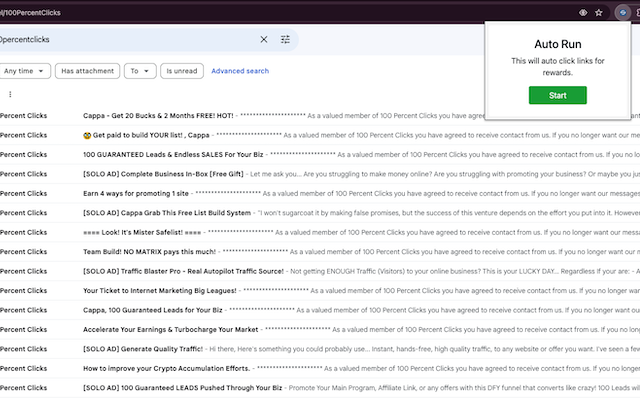The width and height of the screenshot is (640, 400).
Task: Click popup text 'This will auto click links for rewards.'
Action: (558, 67)
